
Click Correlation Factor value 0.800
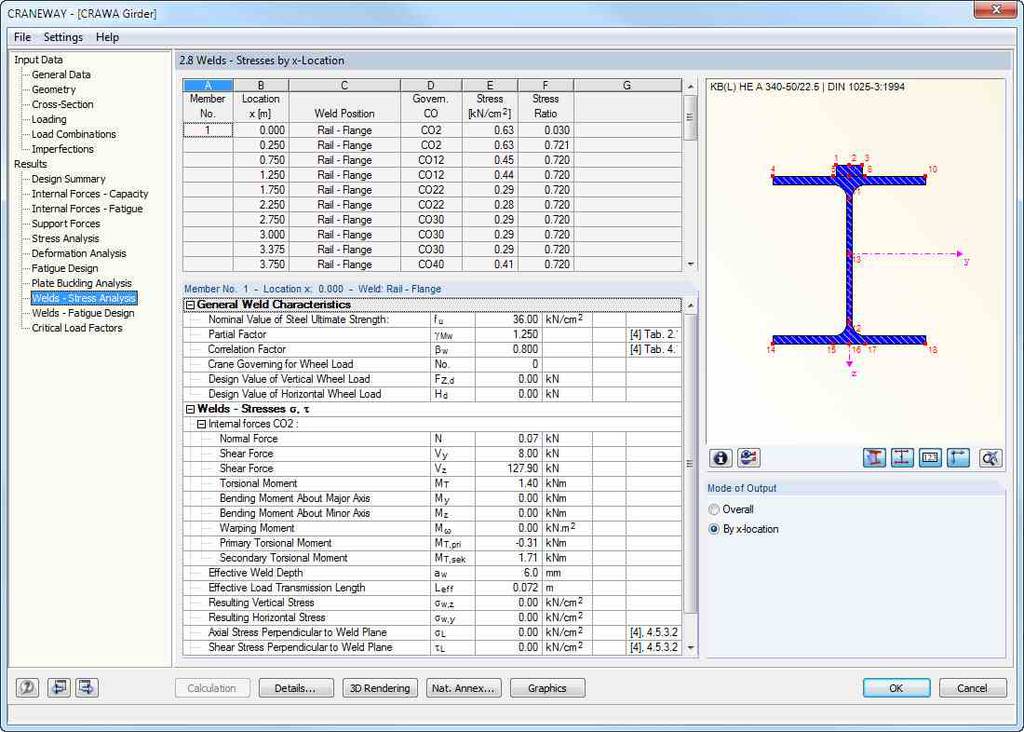point(509,349)
